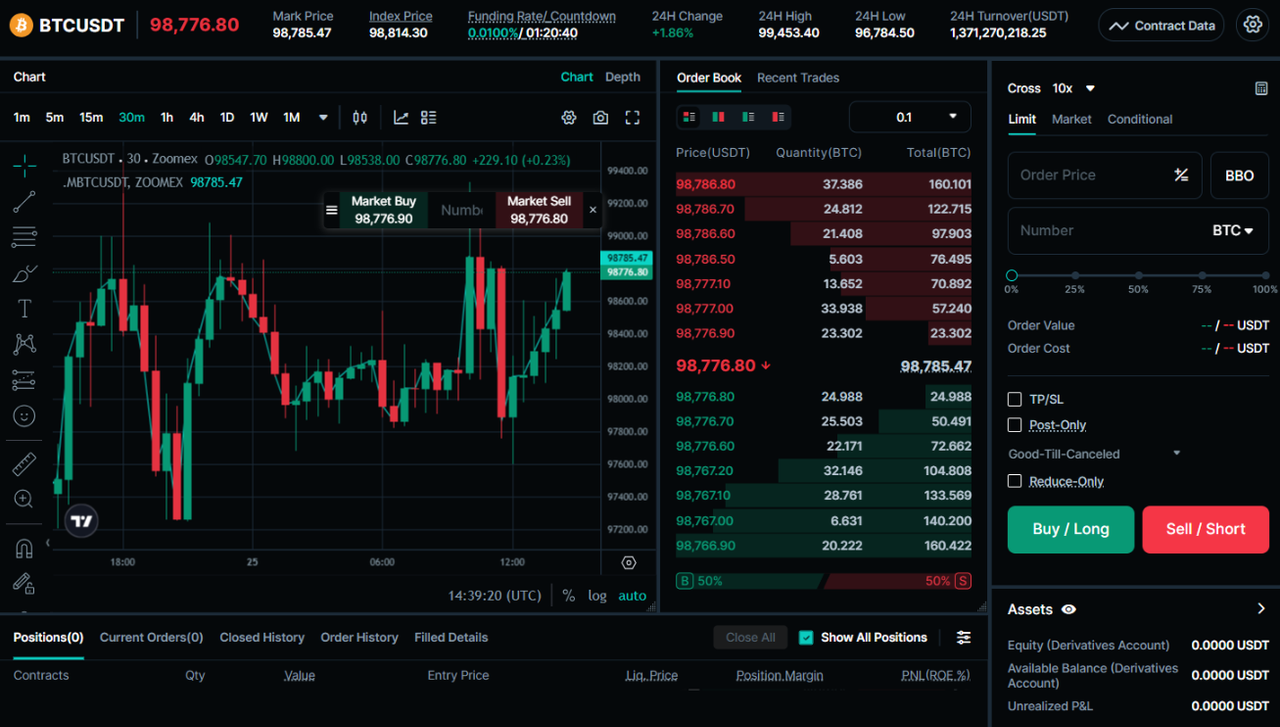
Task: Toggle auto scale on chart
Action: pos(632,595)
